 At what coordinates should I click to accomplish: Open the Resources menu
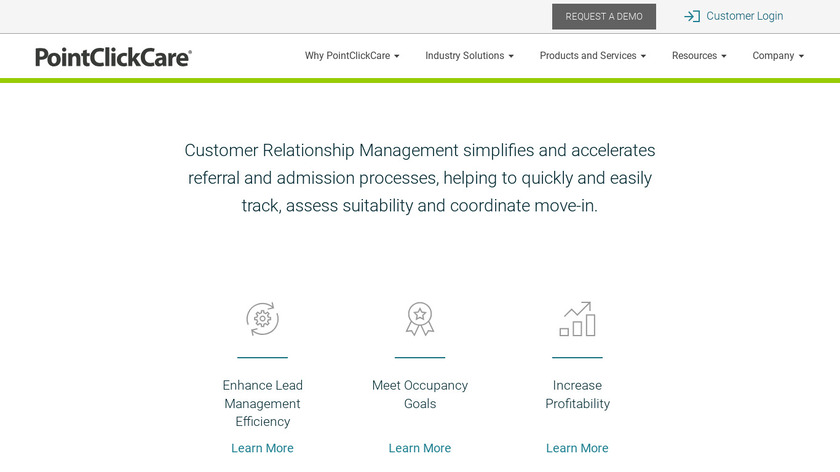[x=699, y=56]
